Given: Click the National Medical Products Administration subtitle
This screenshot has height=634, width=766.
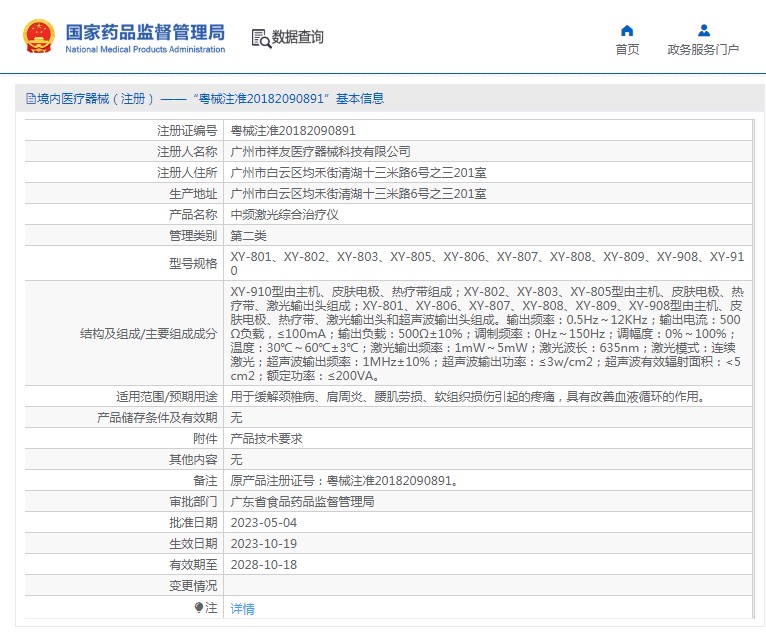Looking at the screenshot, I should (145, 49).
